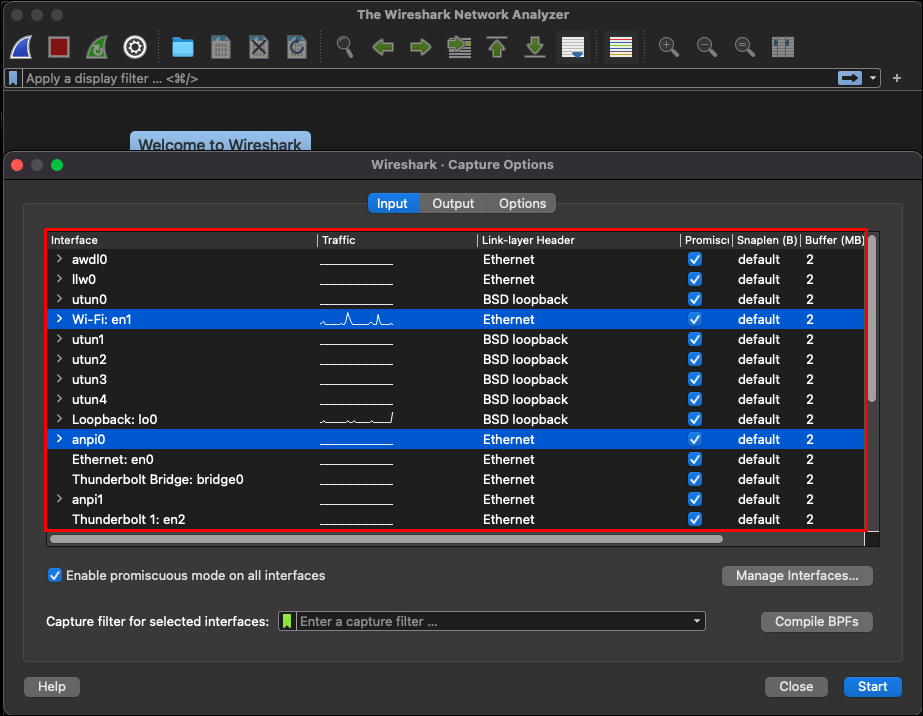The height and width of the screenshot is (716, 923).
Task: Toggle automatic scrolling in live capture
Action: (x=573, y=46)
